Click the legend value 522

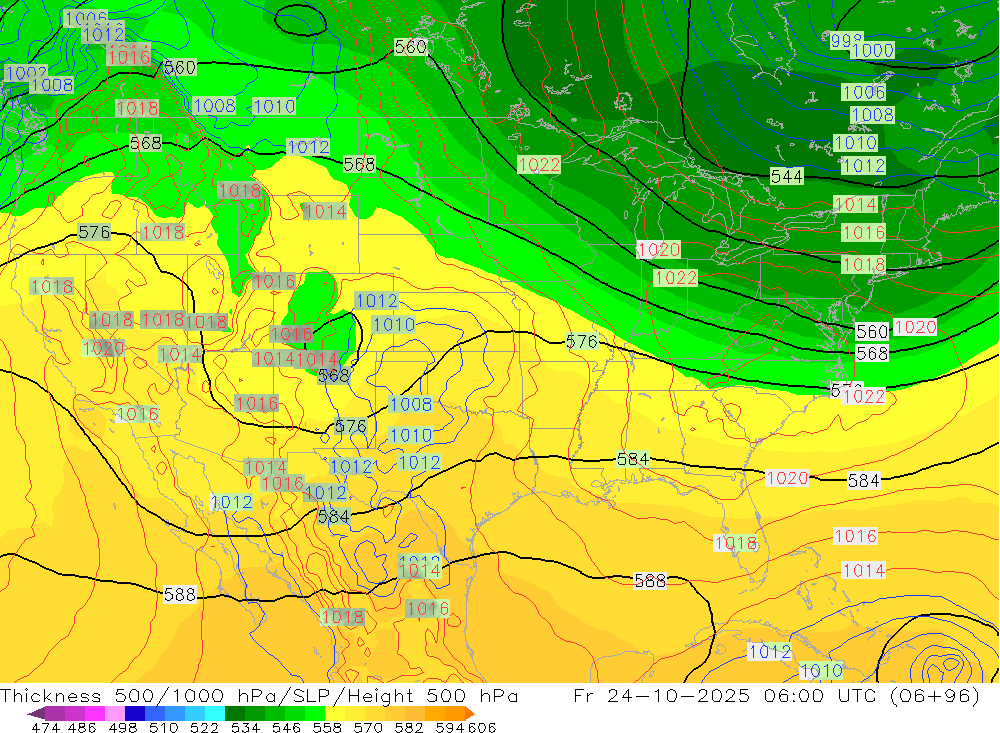coord(204,727)
